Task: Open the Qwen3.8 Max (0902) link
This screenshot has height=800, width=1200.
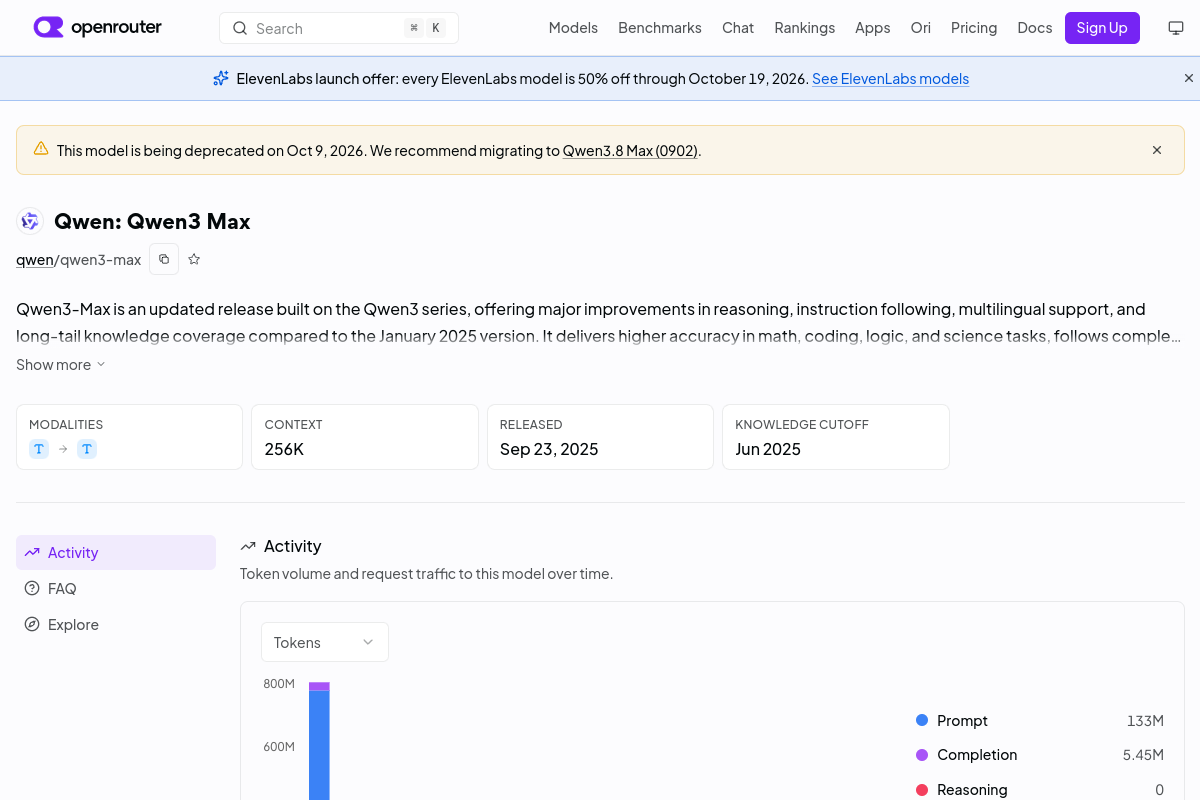Action: [630, 151]
